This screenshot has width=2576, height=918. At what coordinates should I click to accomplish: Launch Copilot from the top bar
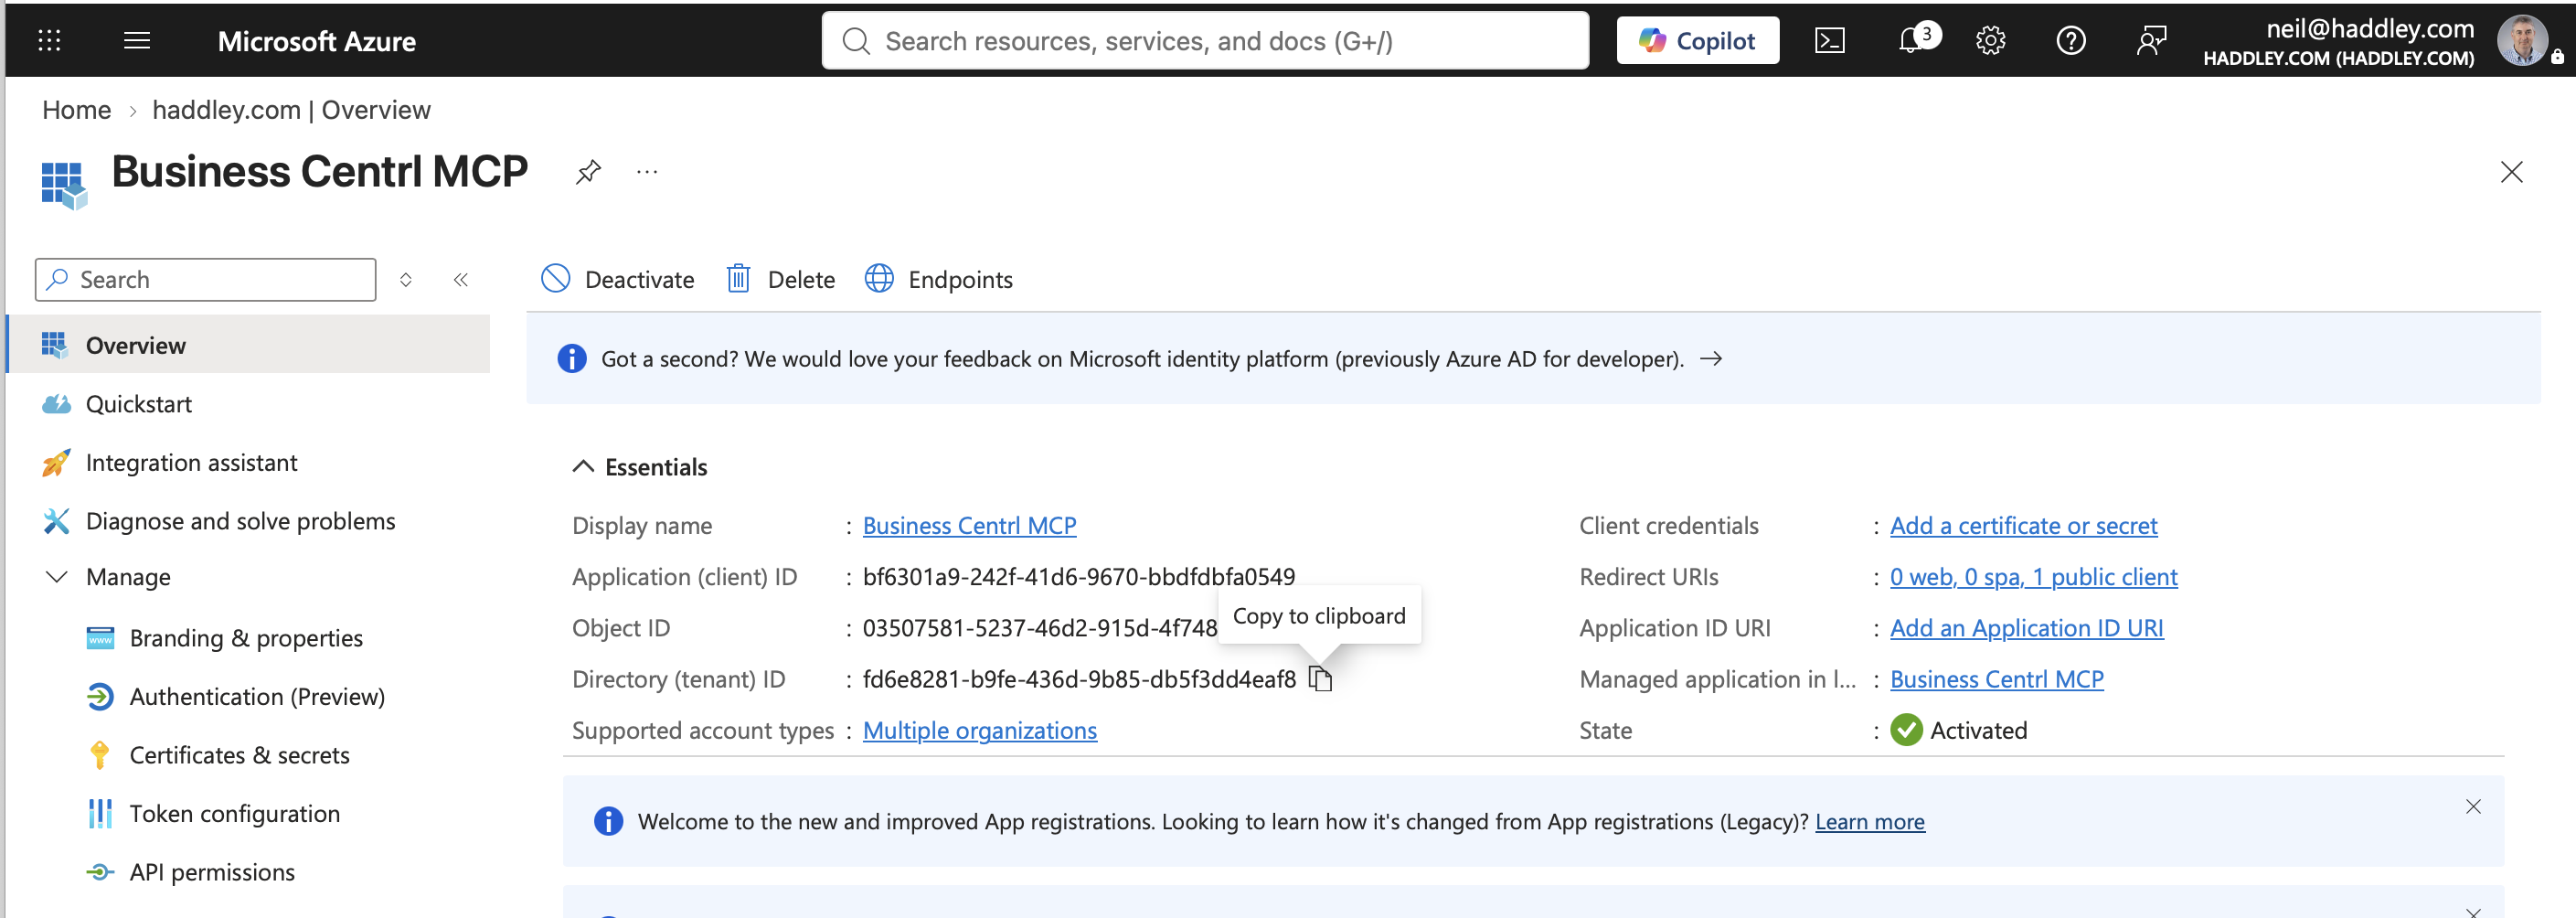[x=1697, y=41]
